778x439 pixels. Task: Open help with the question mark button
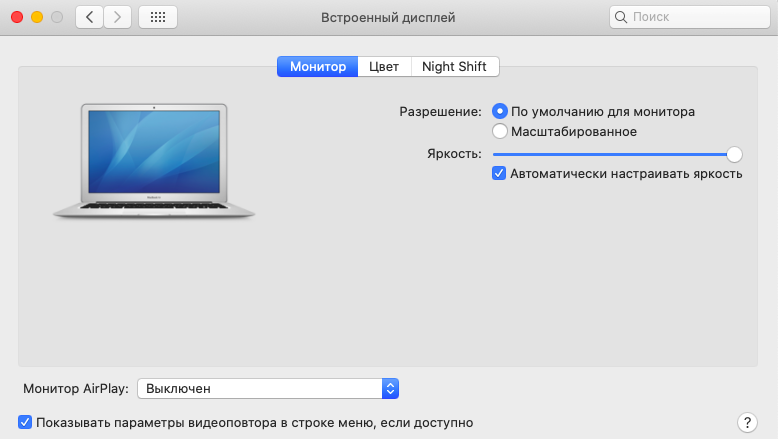747,423
